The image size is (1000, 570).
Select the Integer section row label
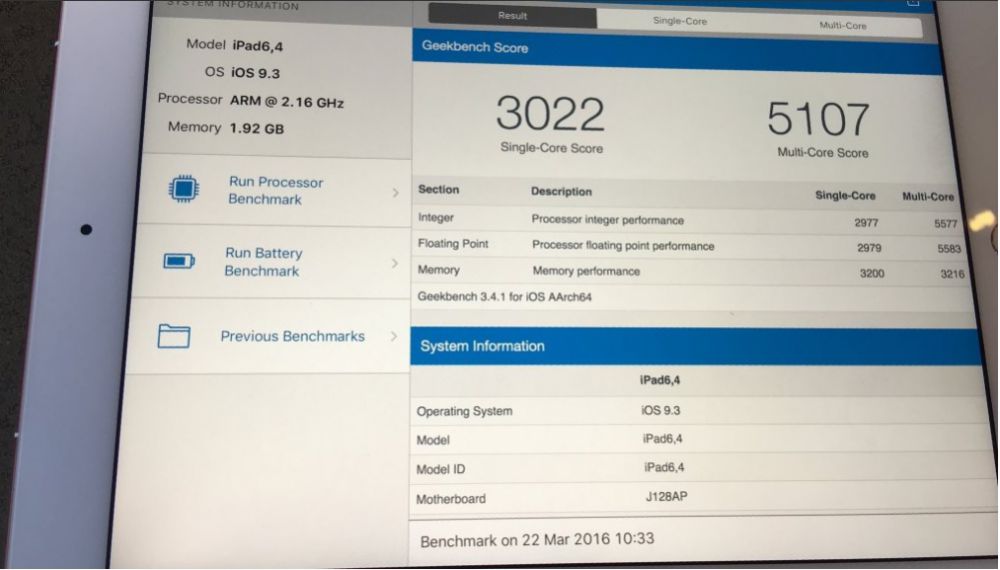pyautogui.click(x=436, y=217)
